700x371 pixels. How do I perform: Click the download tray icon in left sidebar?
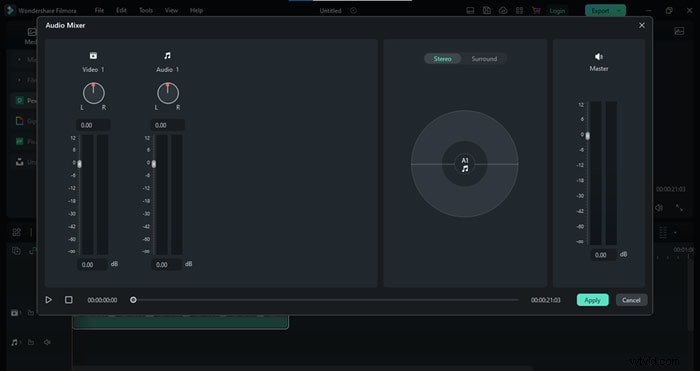click(19, 162)
